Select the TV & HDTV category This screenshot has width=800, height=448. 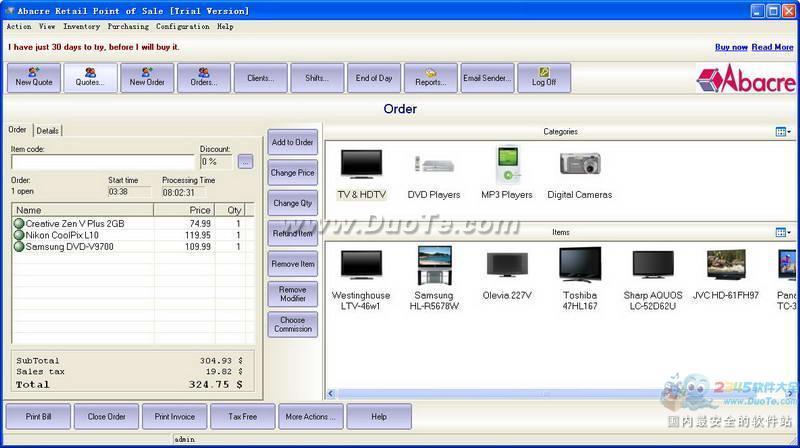[361, 173]
